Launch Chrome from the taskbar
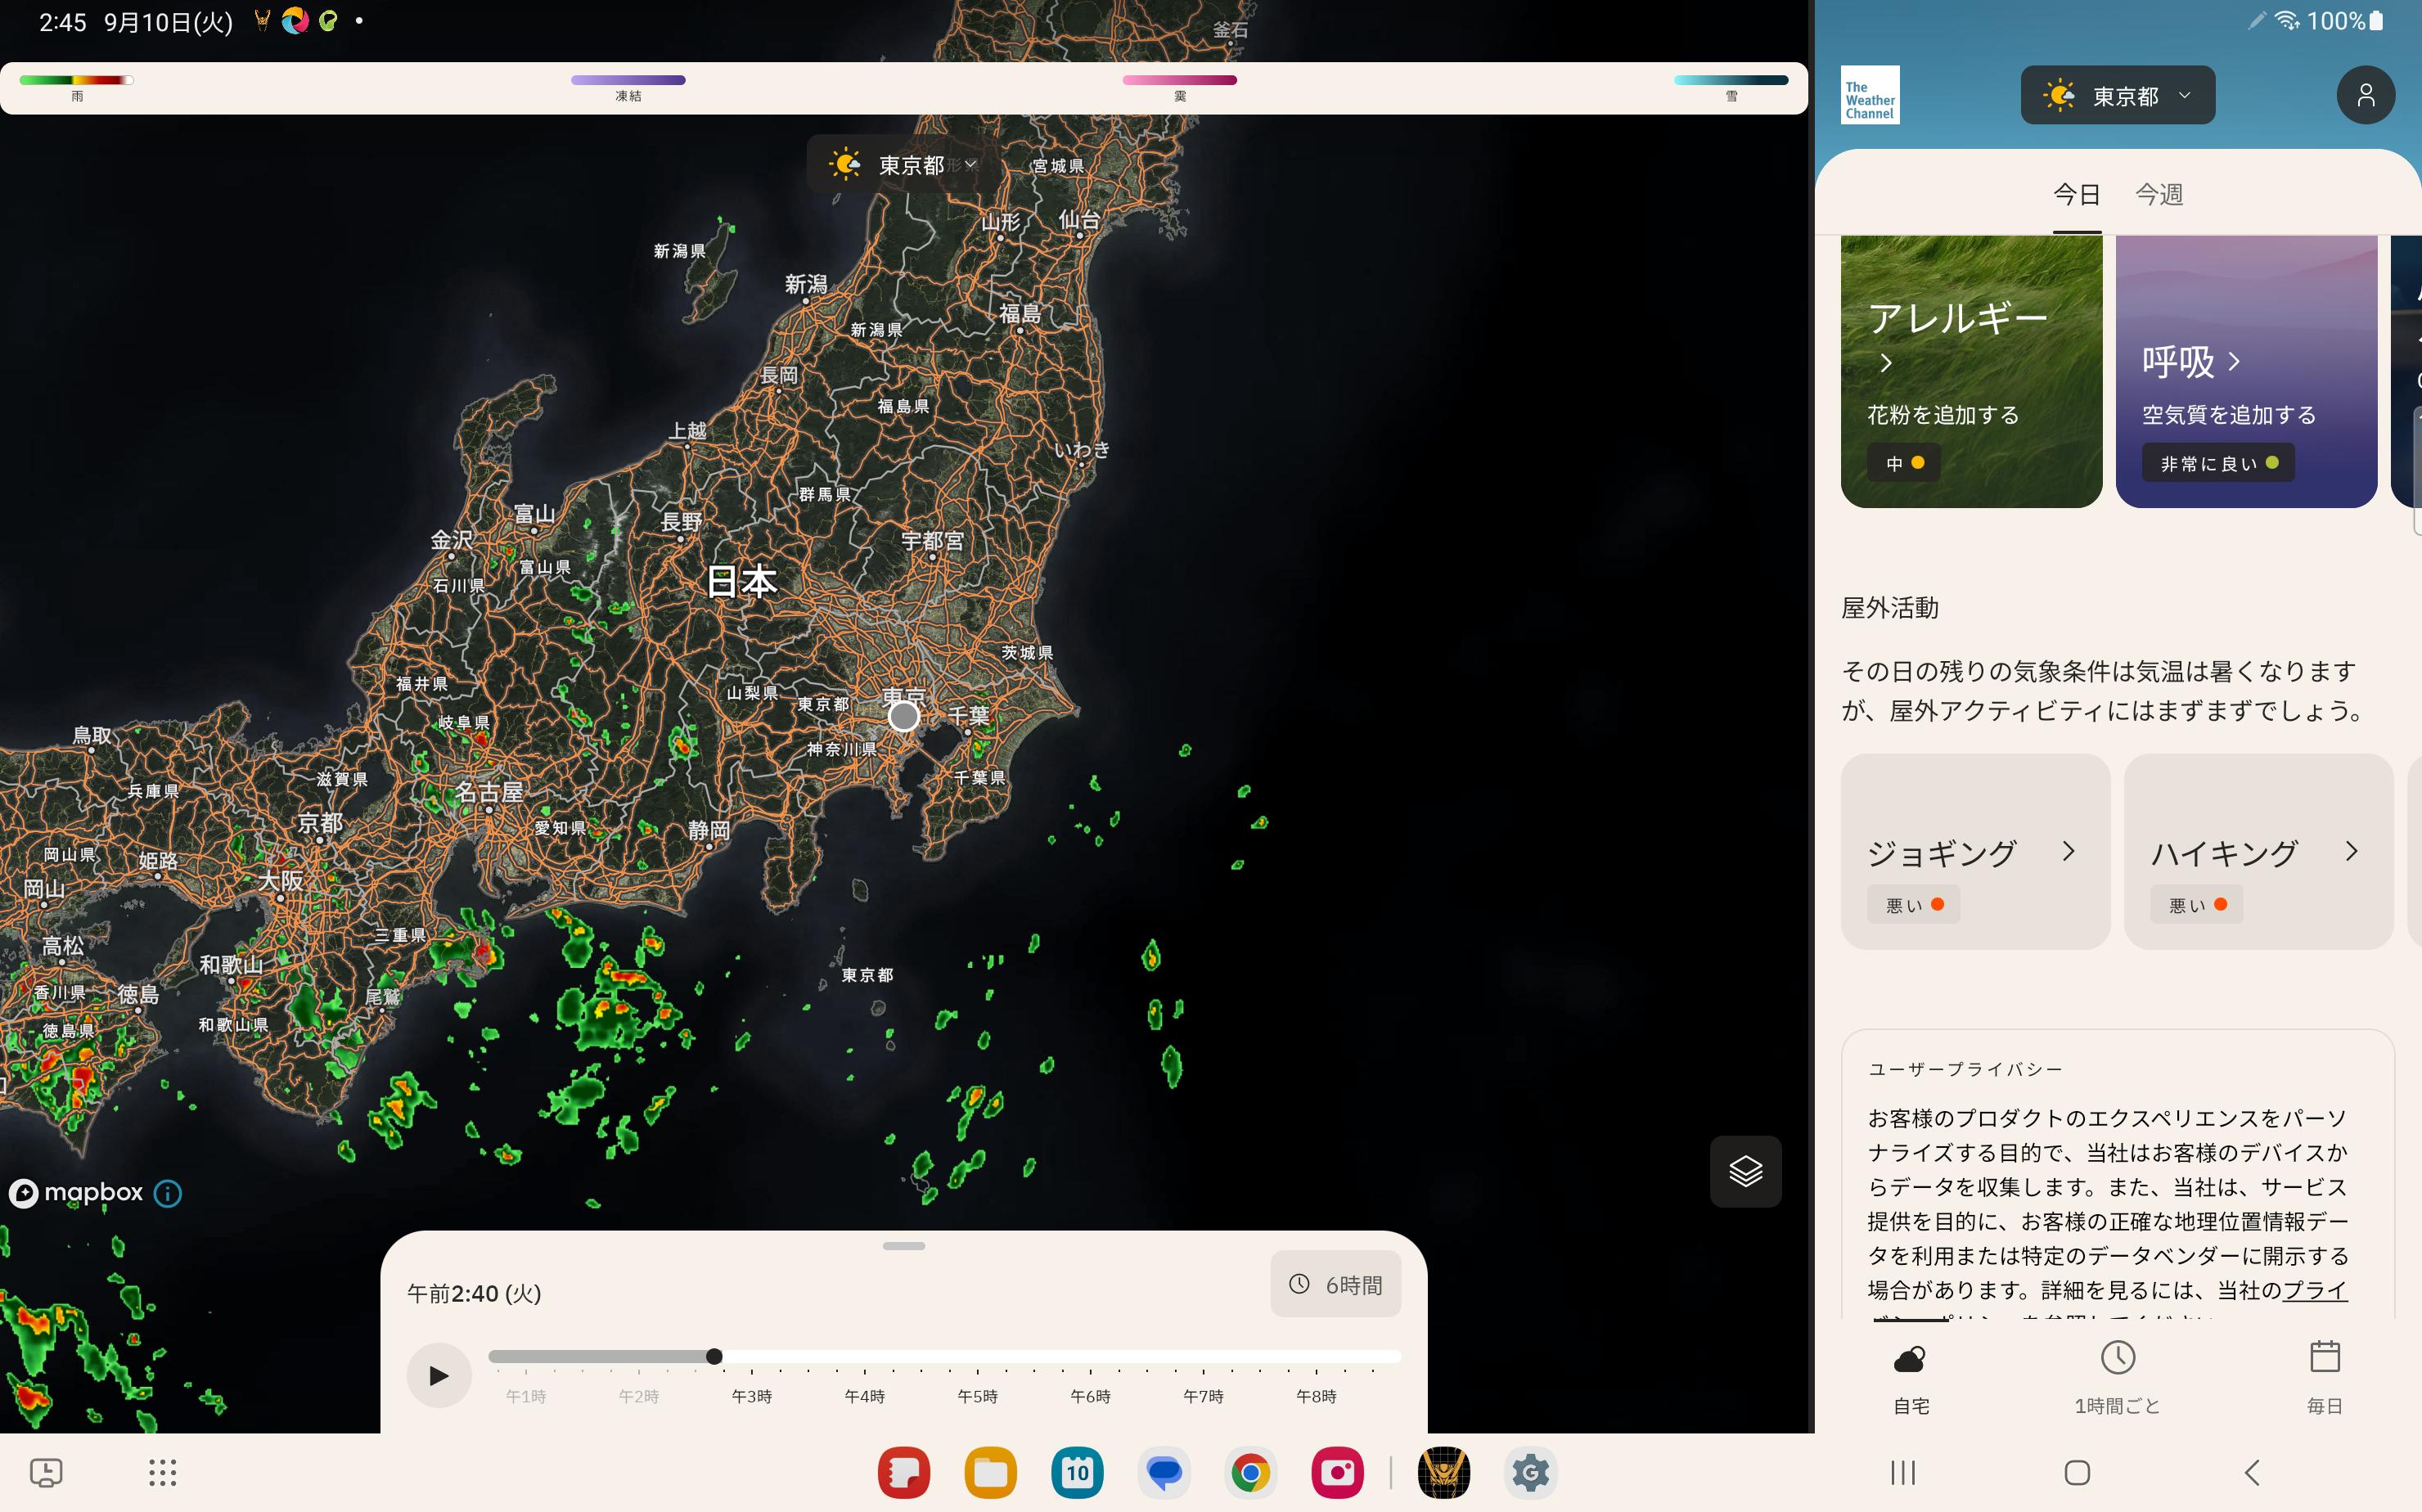Image resolution: width=2422 pixels, height=1512 pixels. (x=1250, y=1472)
